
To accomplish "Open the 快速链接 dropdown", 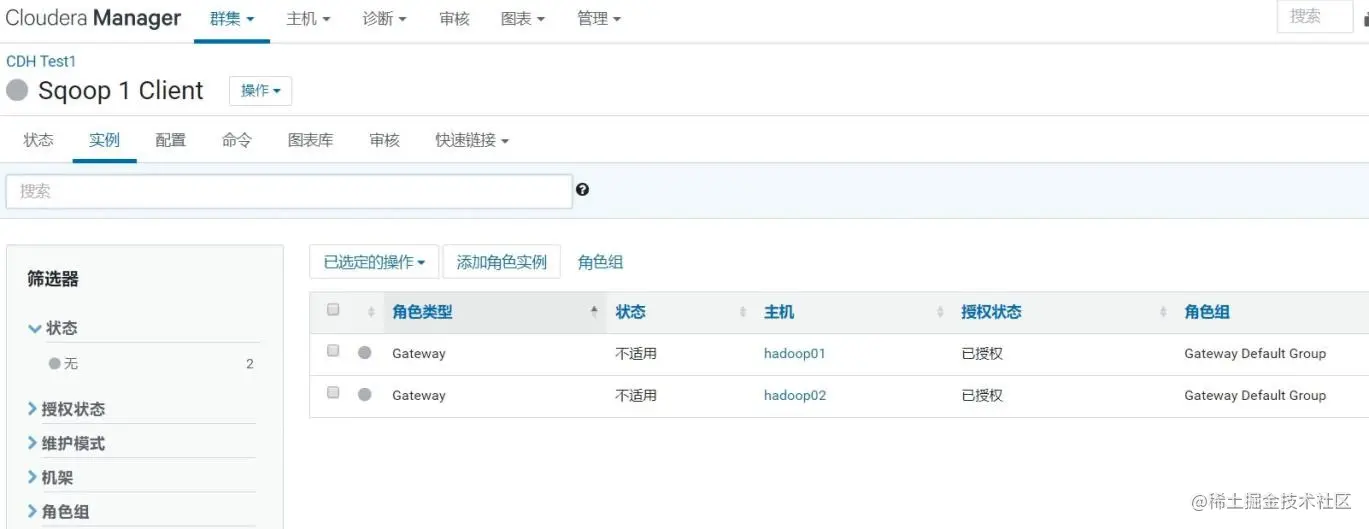I will [x=472, y=140].
